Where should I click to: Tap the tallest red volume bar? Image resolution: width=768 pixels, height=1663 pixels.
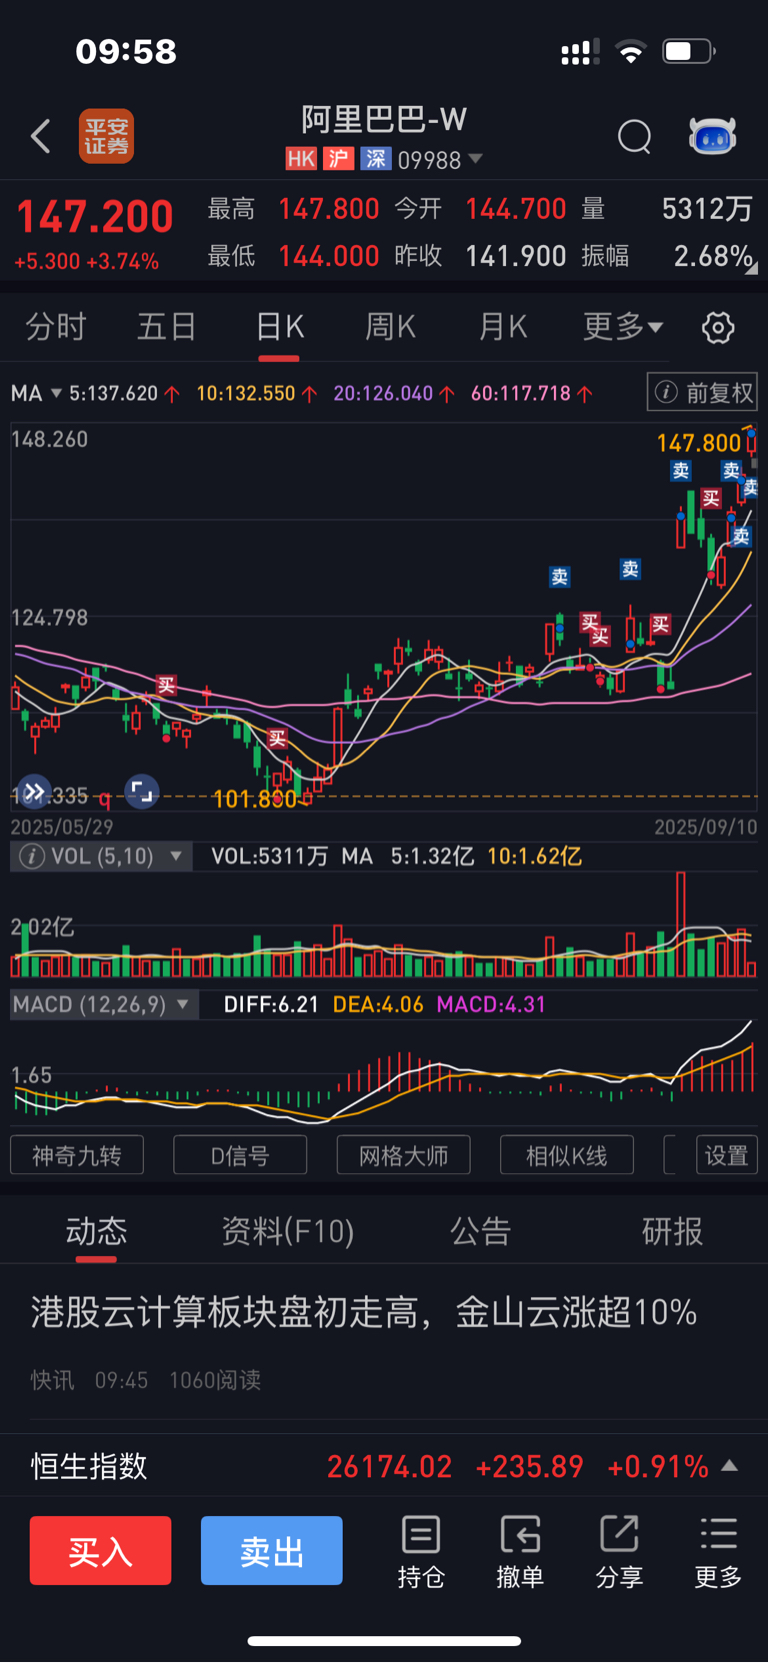pos(681,924)
